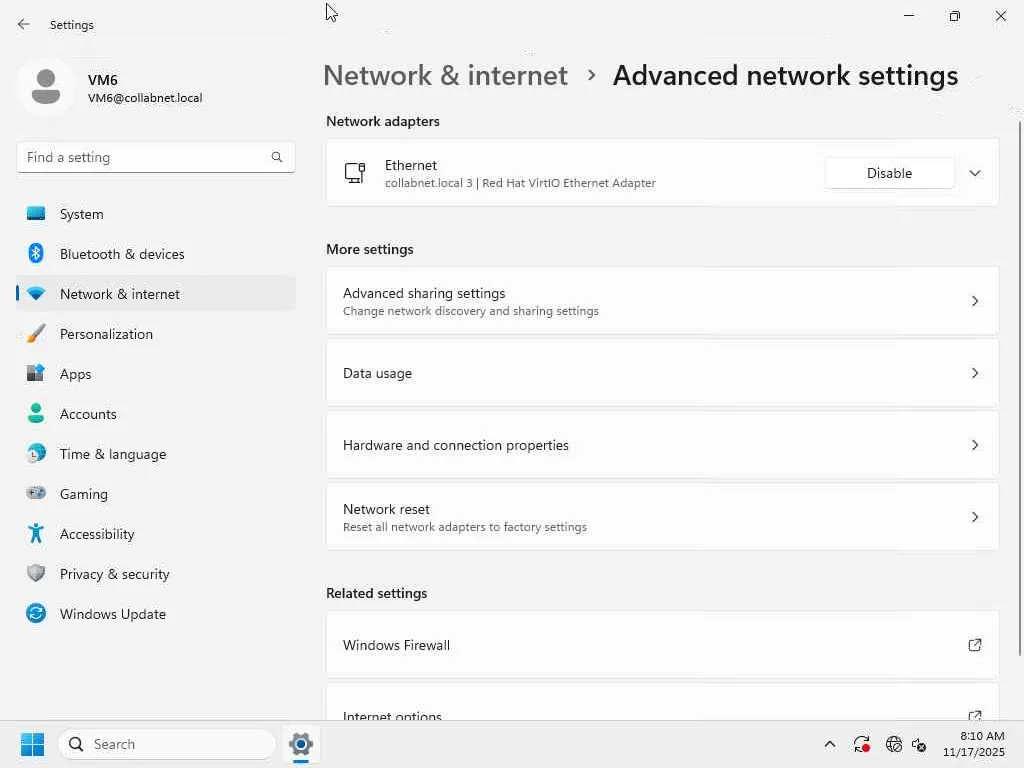The height and width of the screenshot is (768, 1024).
Task: Click the Privacy & security shield icon
Action: pos(36,574)
